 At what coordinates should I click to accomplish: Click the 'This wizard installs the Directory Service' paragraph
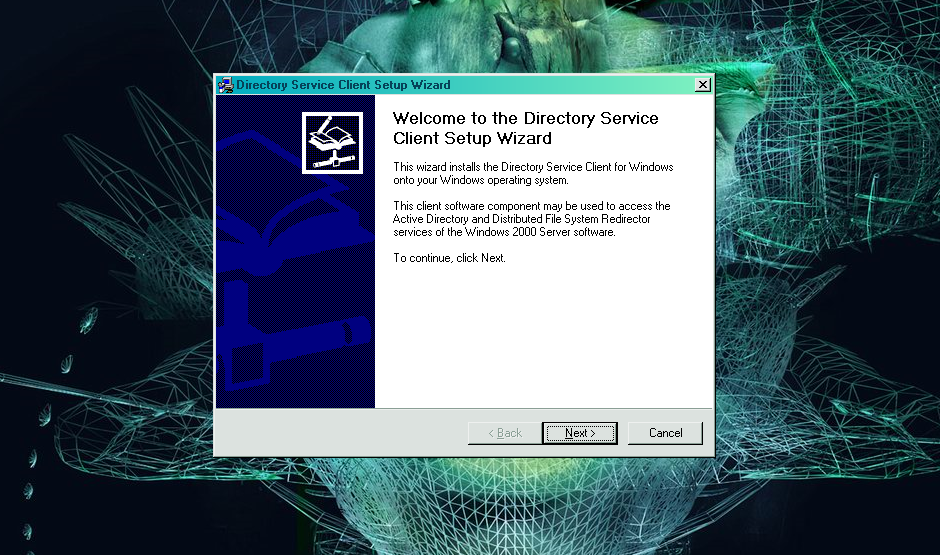tap(533, 173)
